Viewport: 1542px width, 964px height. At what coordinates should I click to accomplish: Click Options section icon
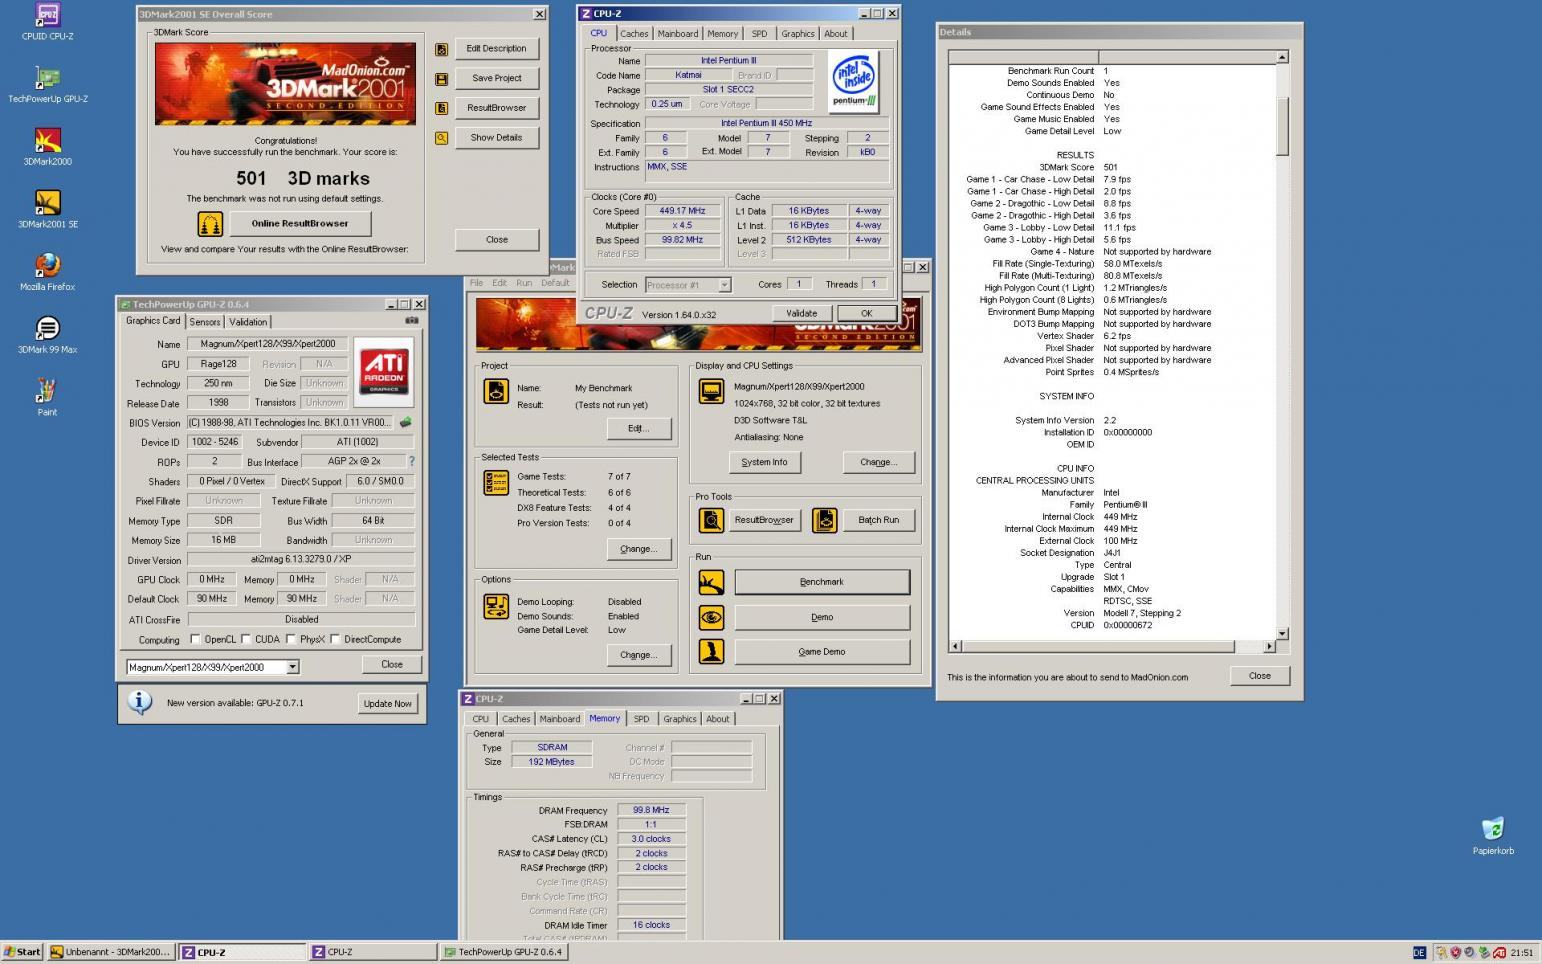pyautogui.click(x=496, y=606)
